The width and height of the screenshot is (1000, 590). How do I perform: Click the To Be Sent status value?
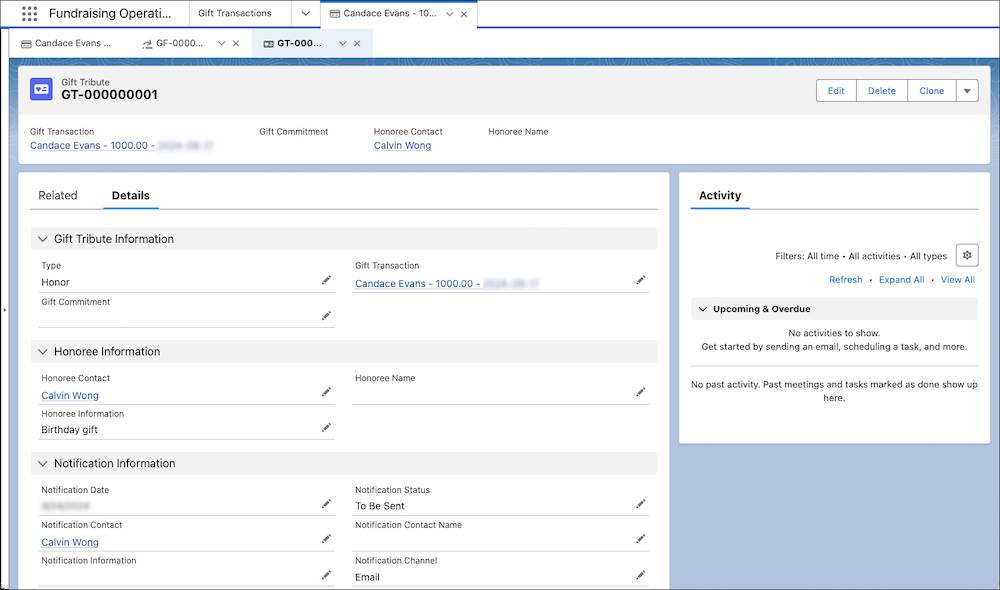[379, 506]
